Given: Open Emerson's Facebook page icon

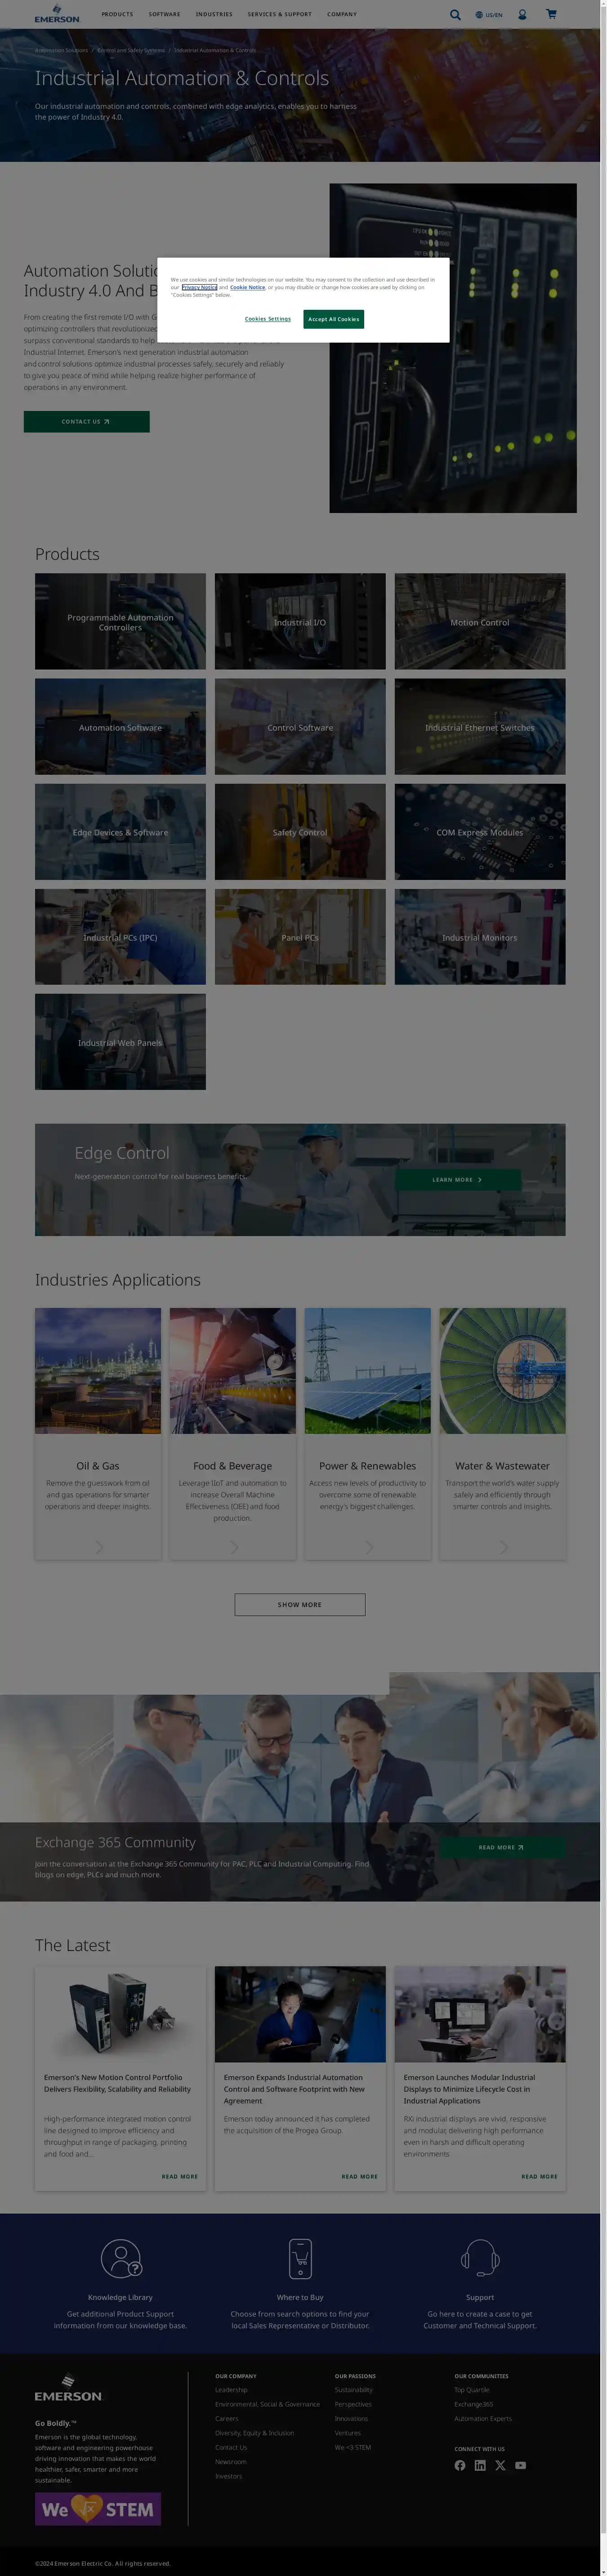Looking at the screenshot, I should [460, 2465].
